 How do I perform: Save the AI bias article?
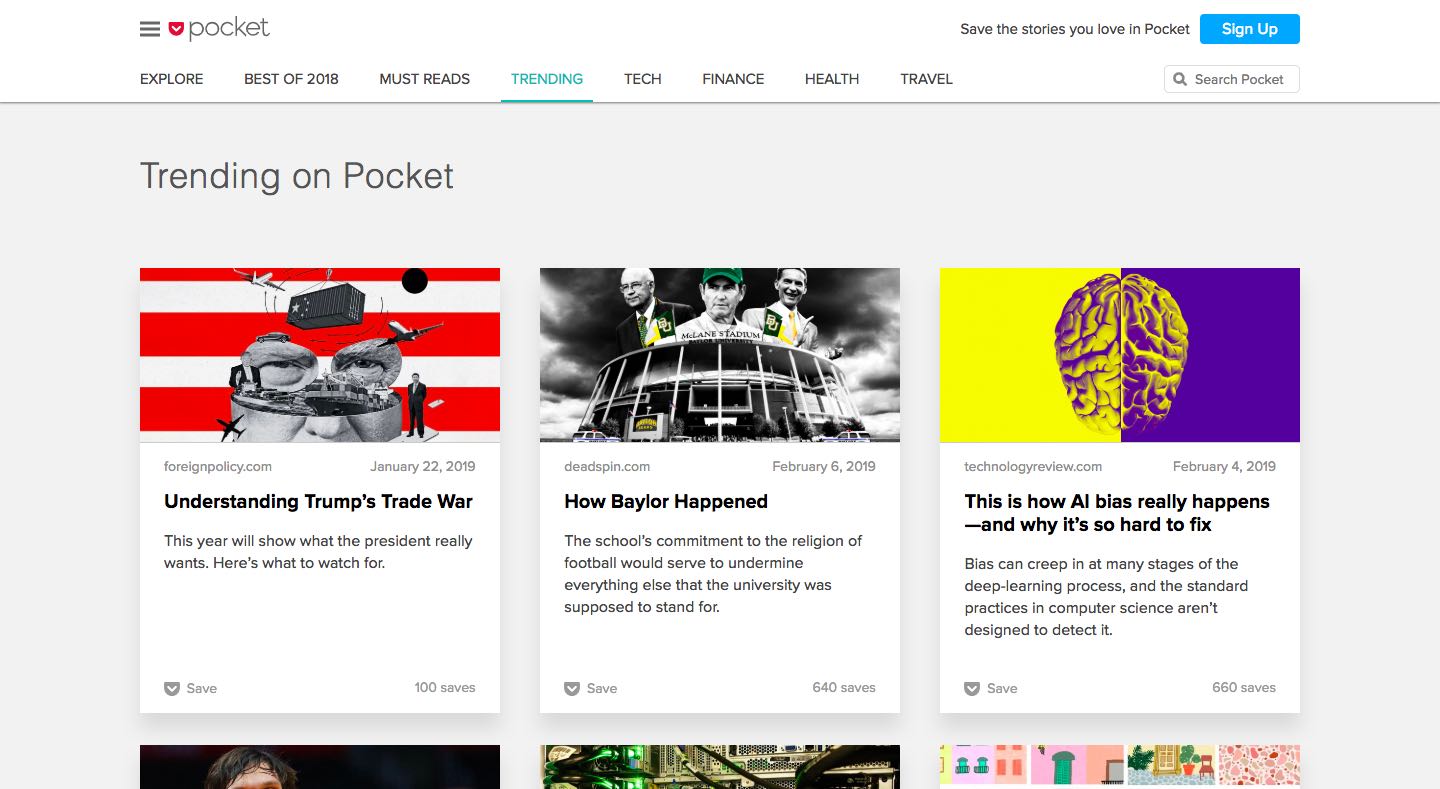click(990, 688)
